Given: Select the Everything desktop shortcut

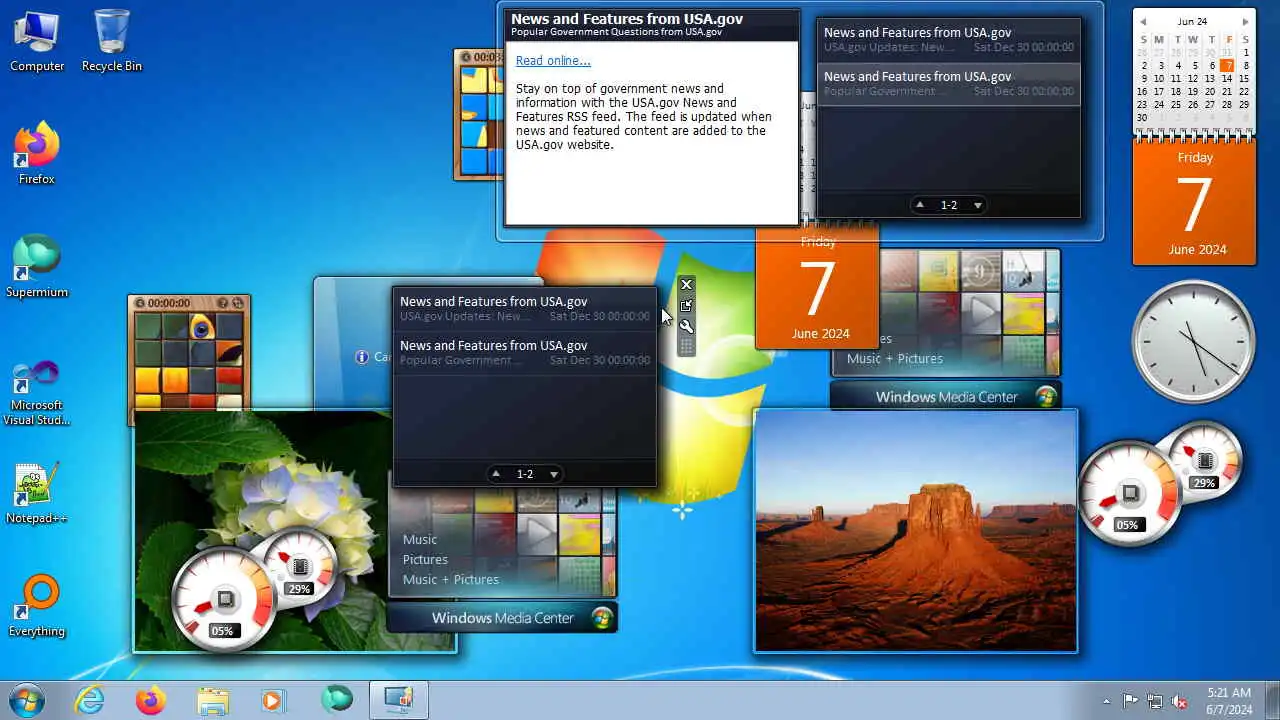Looking at the screenshot, I should 37,606.
